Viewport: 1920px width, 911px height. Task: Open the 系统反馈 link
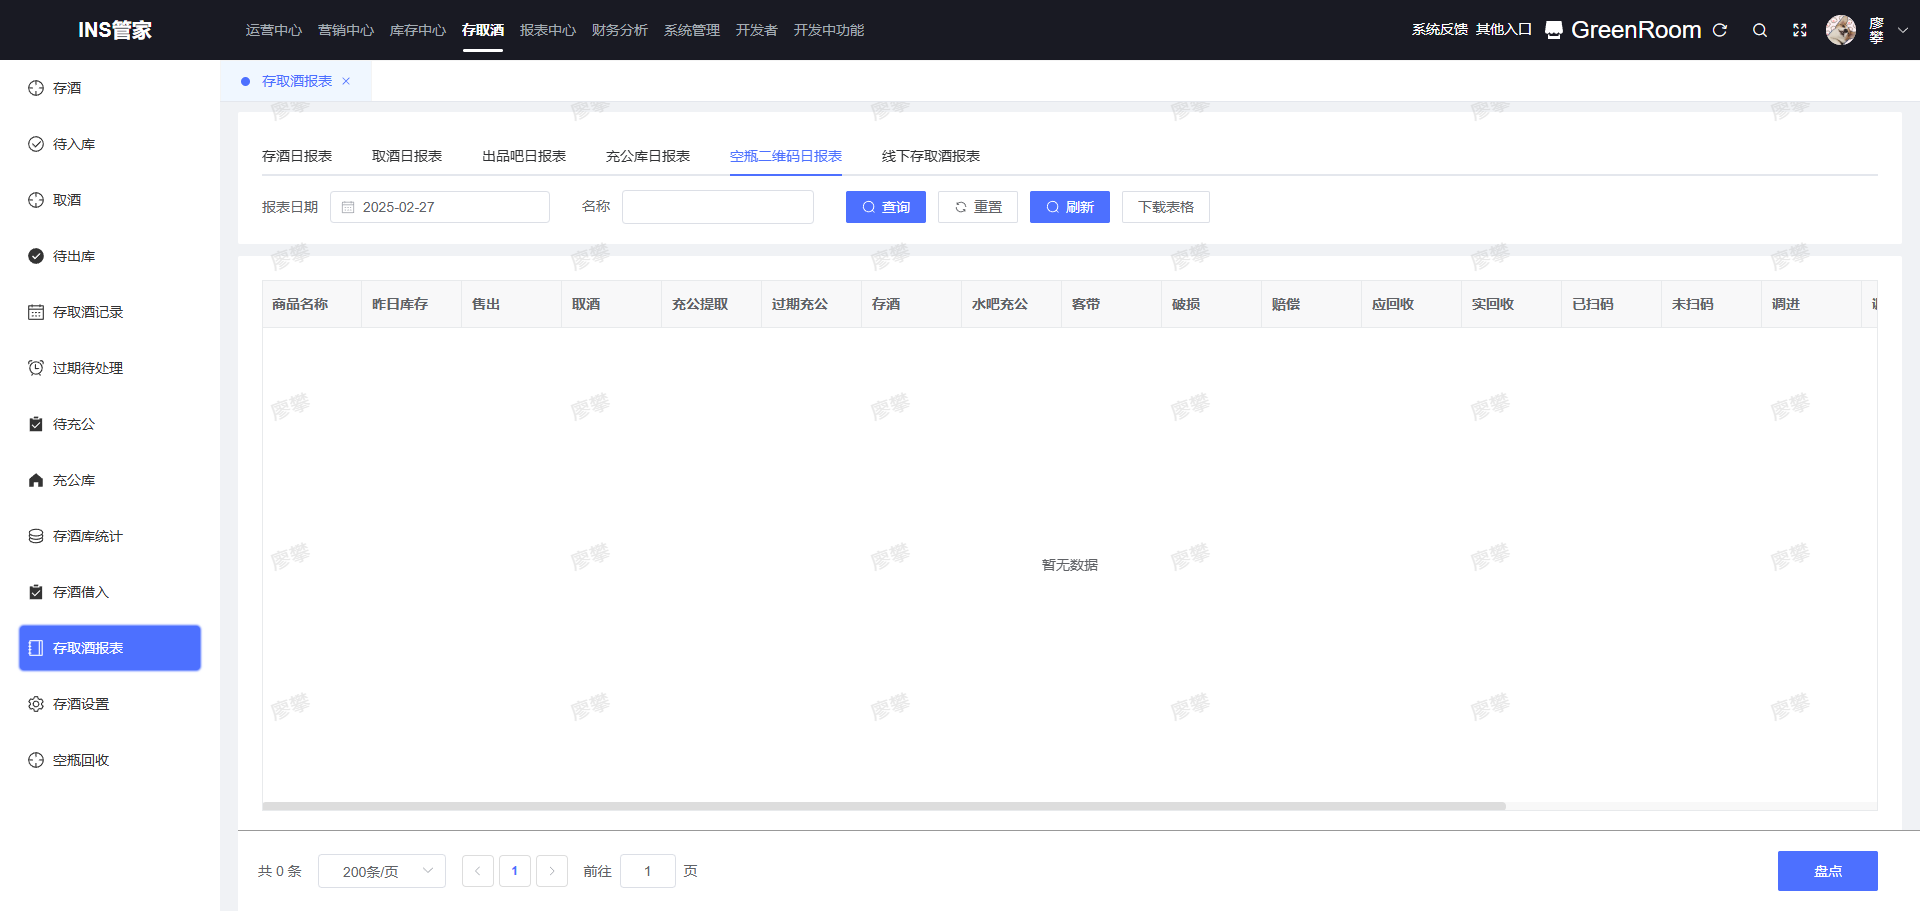pyautogui.click(x=1440, y=30)
